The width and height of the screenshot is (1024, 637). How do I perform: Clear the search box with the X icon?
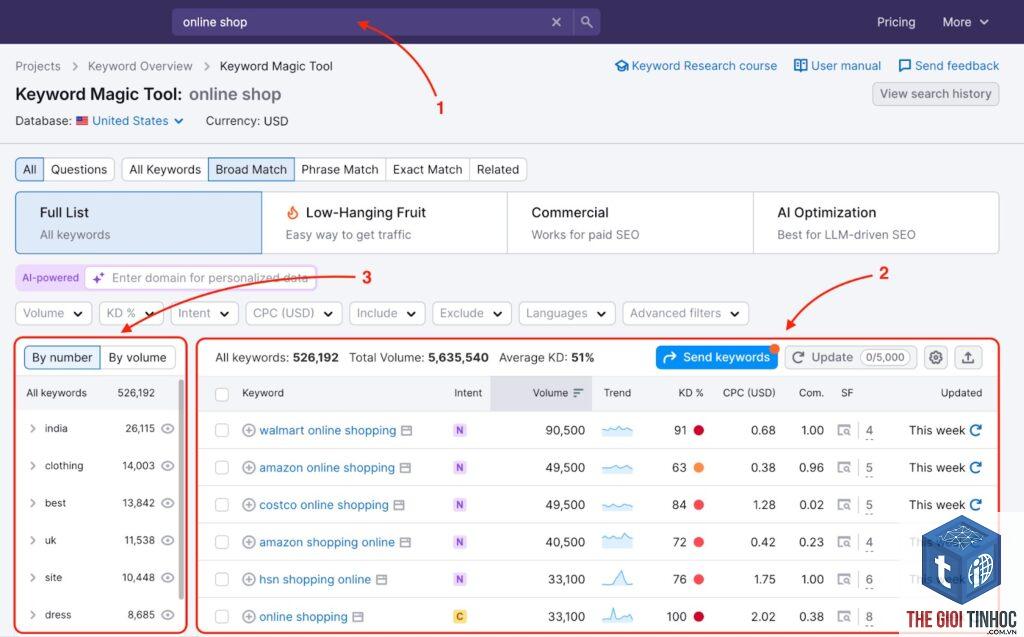click(x=556, y=22)
